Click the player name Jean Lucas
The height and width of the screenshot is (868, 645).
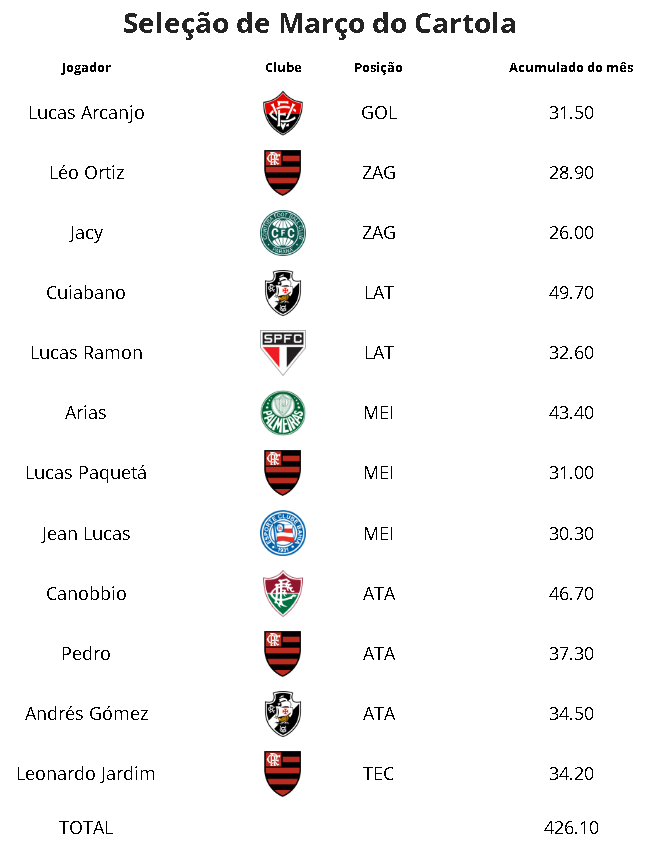(x=86, y=534)
